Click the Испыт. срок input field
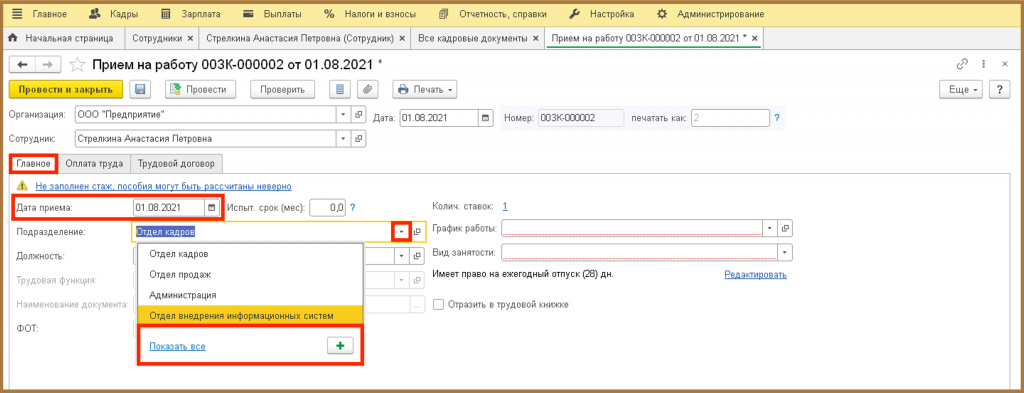The image size is (1024, 393). (327, 208)
